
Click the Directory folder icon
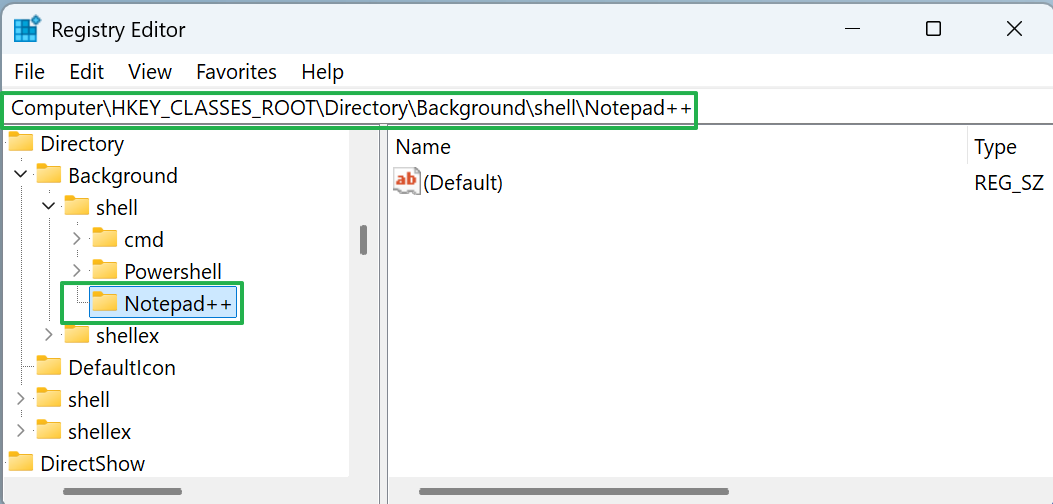point(20,143)
